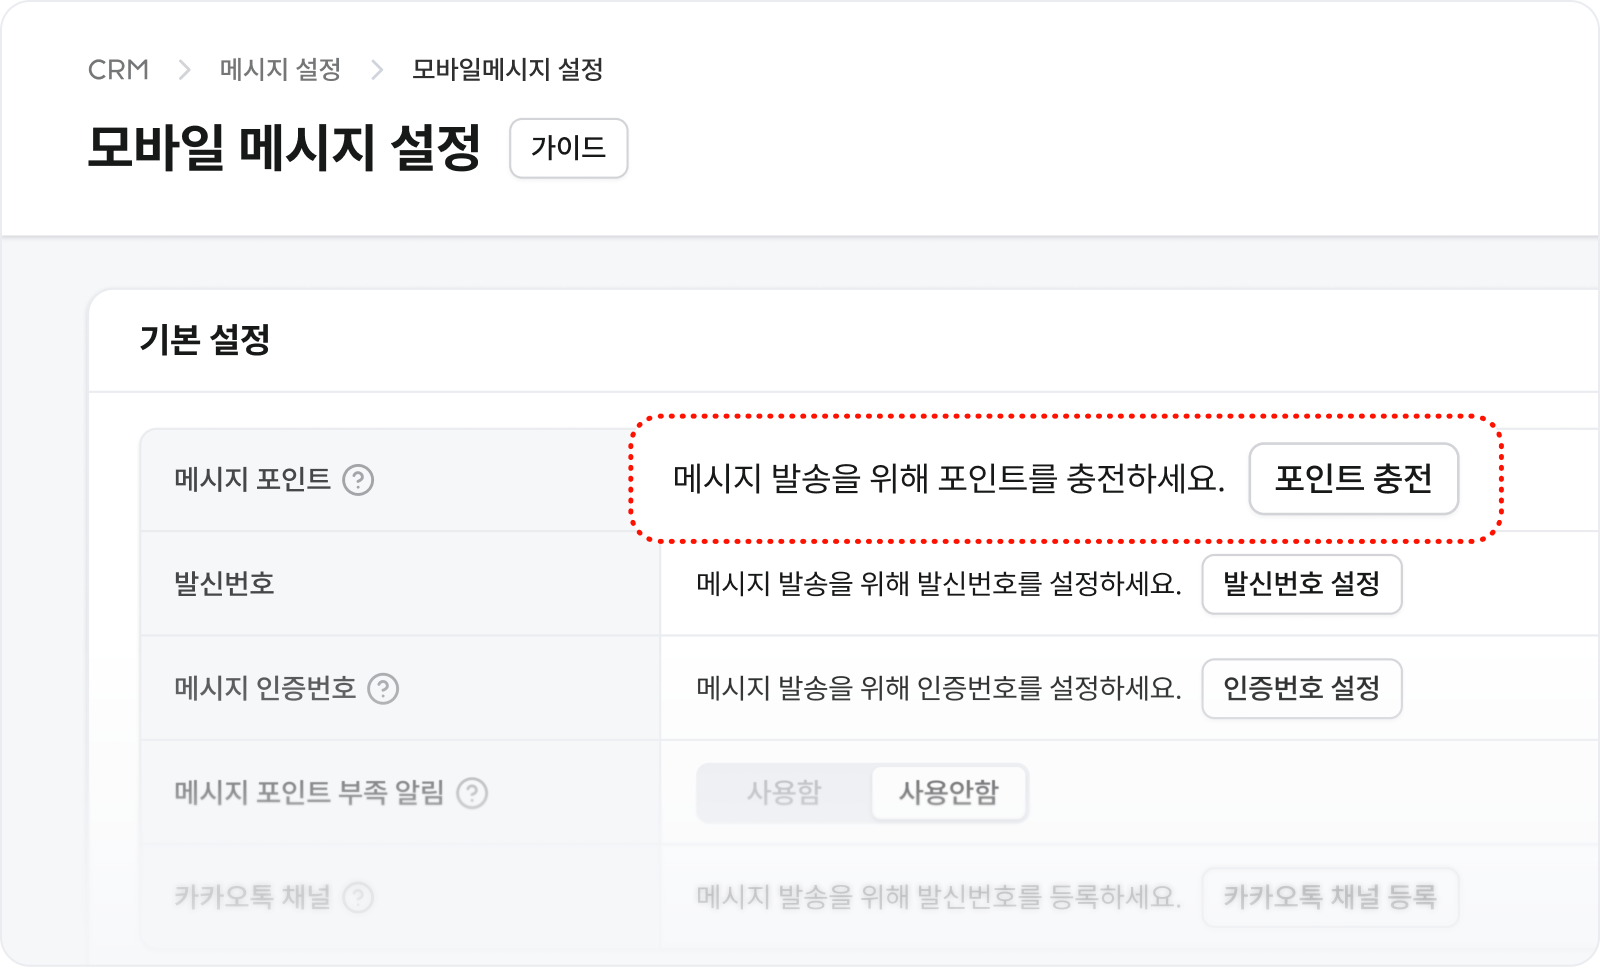Select 사용함 for low-point alert
This screenshot has width=1600, height=967.
click(784, 793)
